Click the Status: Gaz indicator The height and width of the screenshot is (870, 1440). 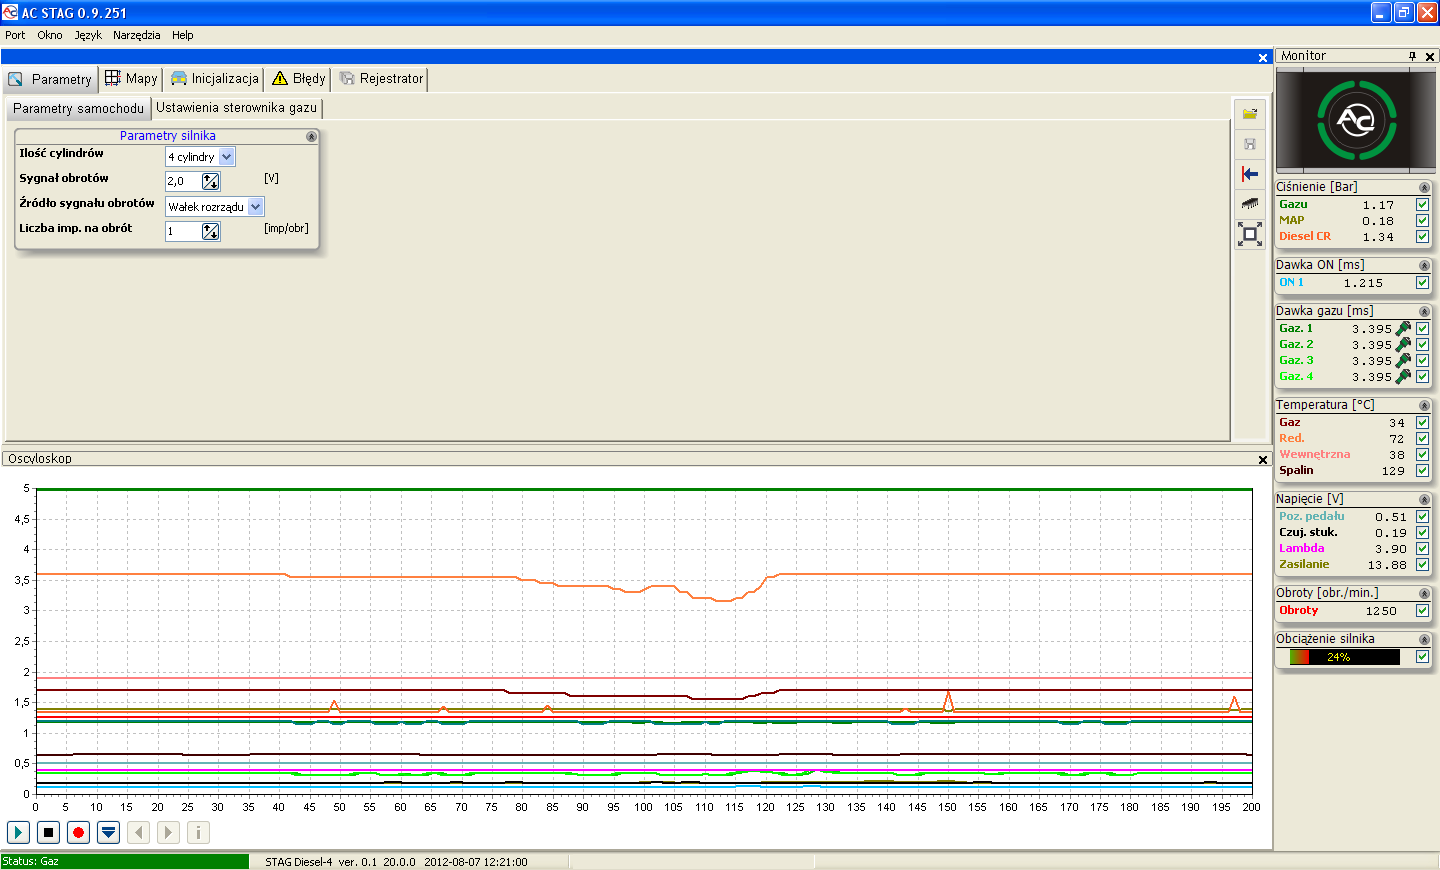pyautogui.click(x=125, y=861)
